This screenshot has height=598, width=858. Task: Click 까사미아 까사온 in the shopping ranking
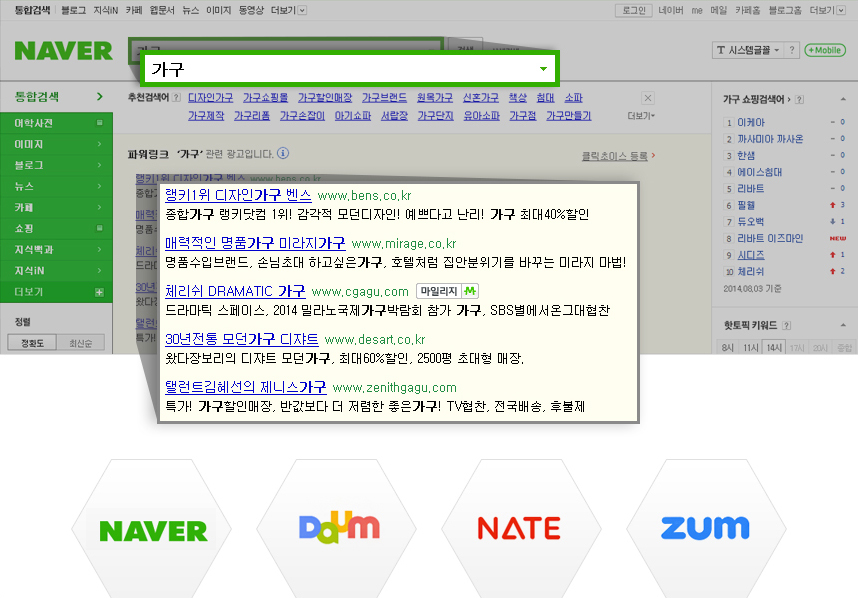pyautogui.click(x=770, y=139)
